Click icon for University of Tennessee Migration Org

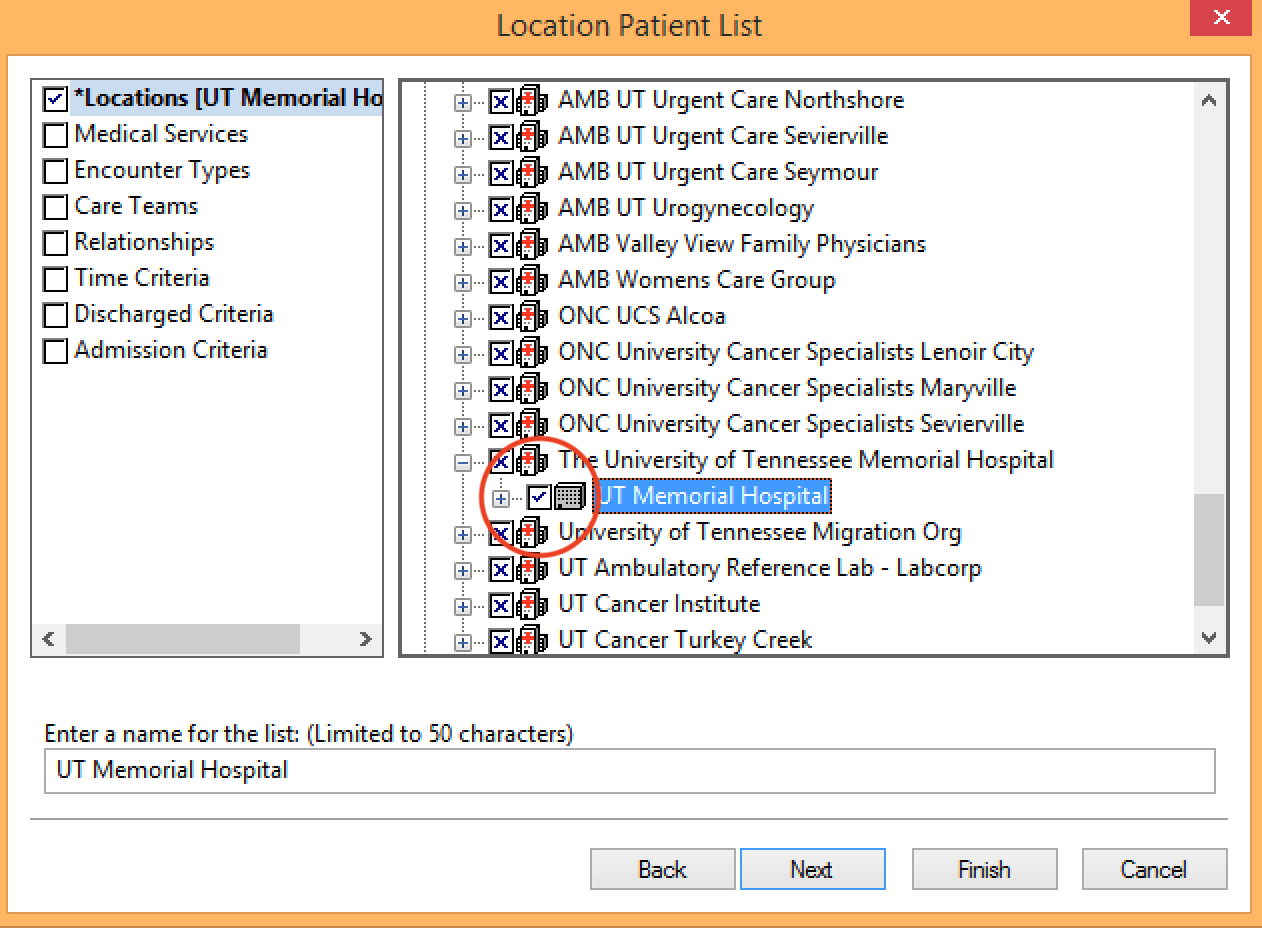(x=532, y=533)
